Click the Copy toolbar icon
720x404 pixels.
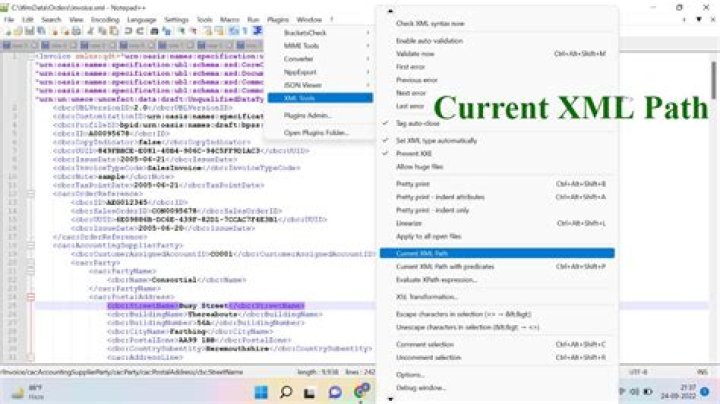tap(102, 31)
